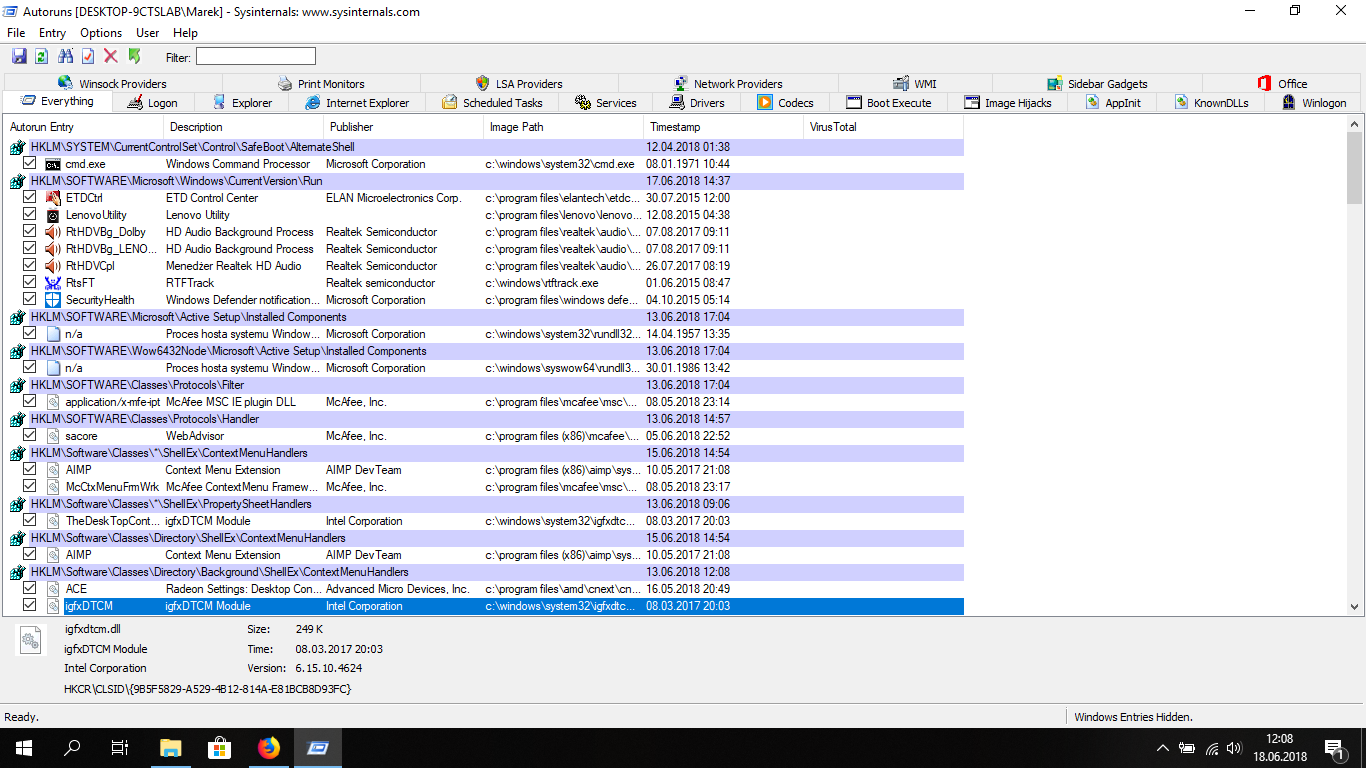Switch to the WMI tab
This screenshot has width=1366, height=768.
(x=914, y=83)
